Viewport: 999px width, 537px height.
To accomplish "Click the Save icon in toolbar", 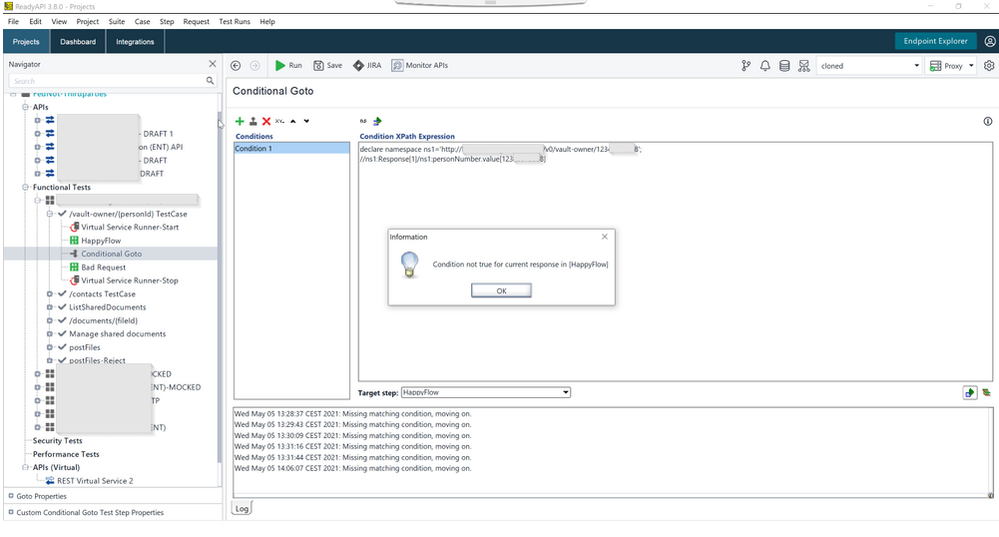I will click(327, 66).
